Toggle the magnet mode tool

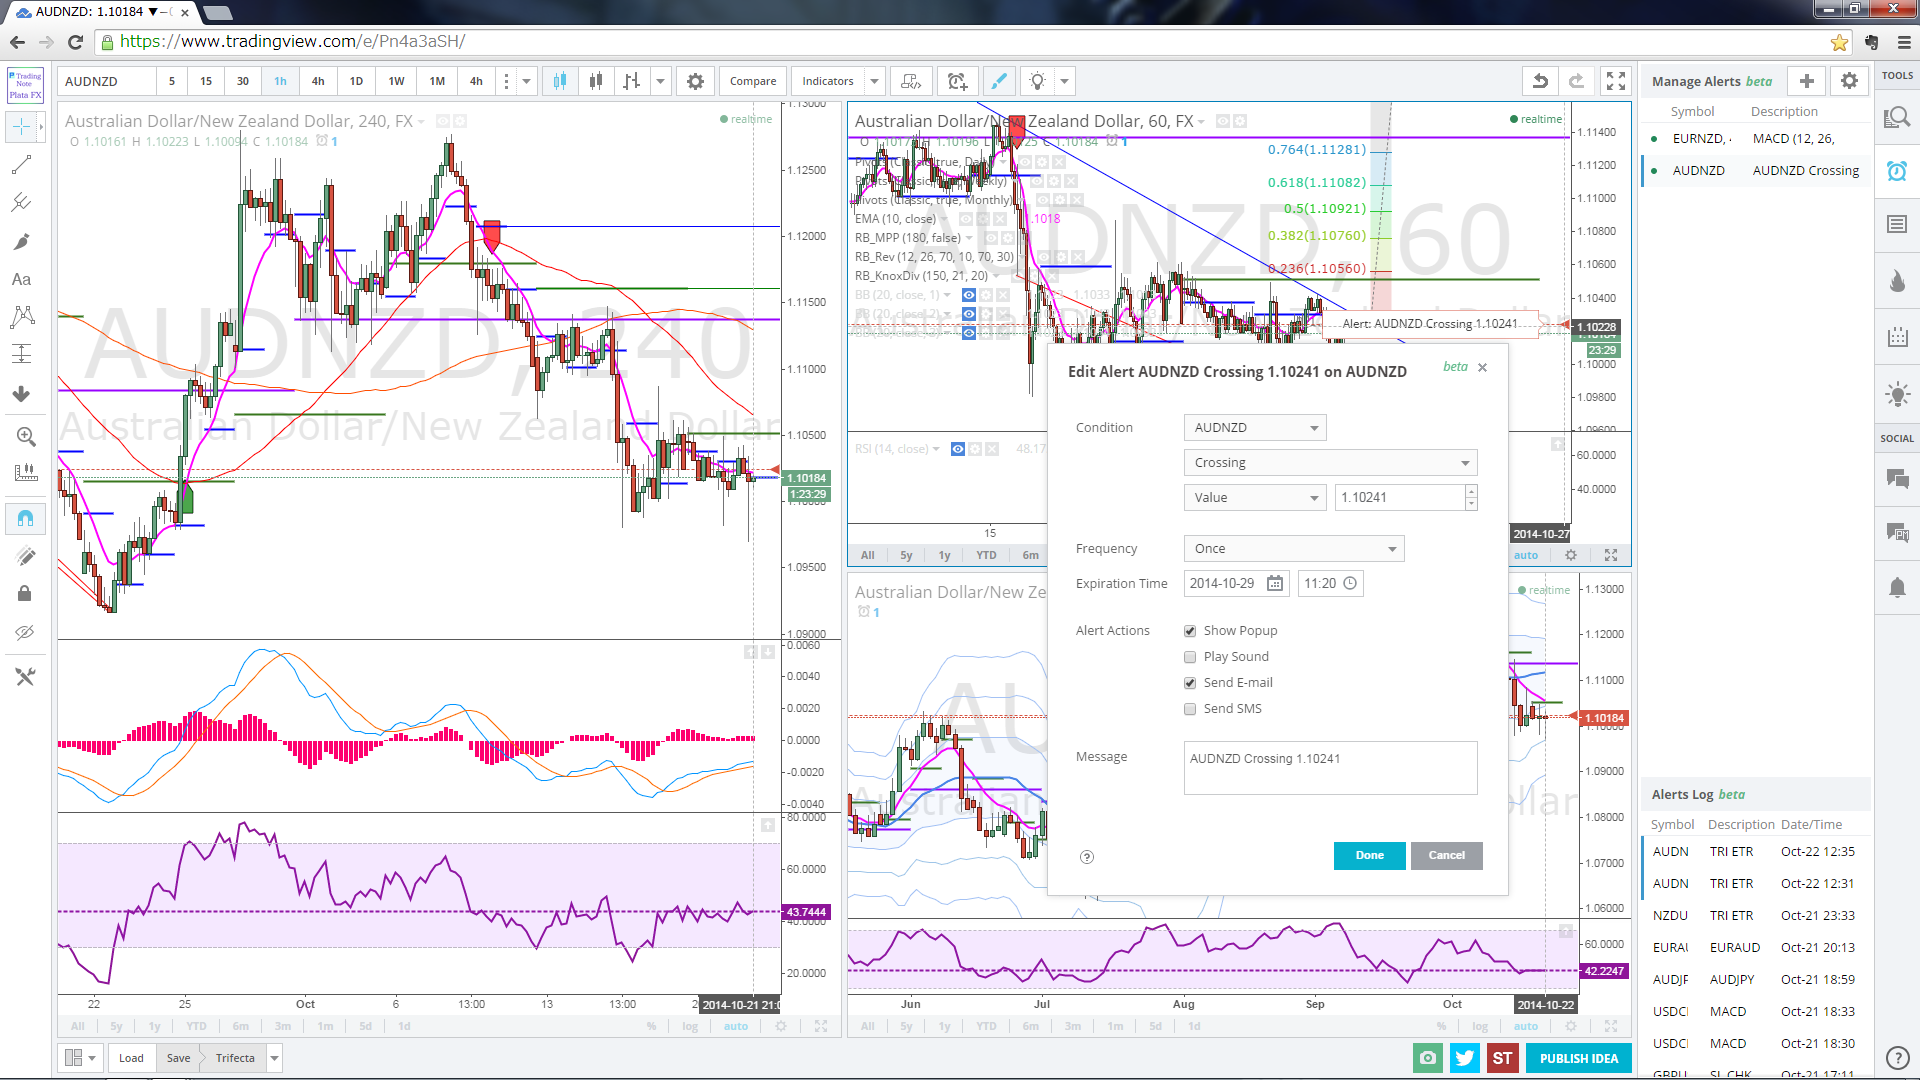click(x=25, y=518)
